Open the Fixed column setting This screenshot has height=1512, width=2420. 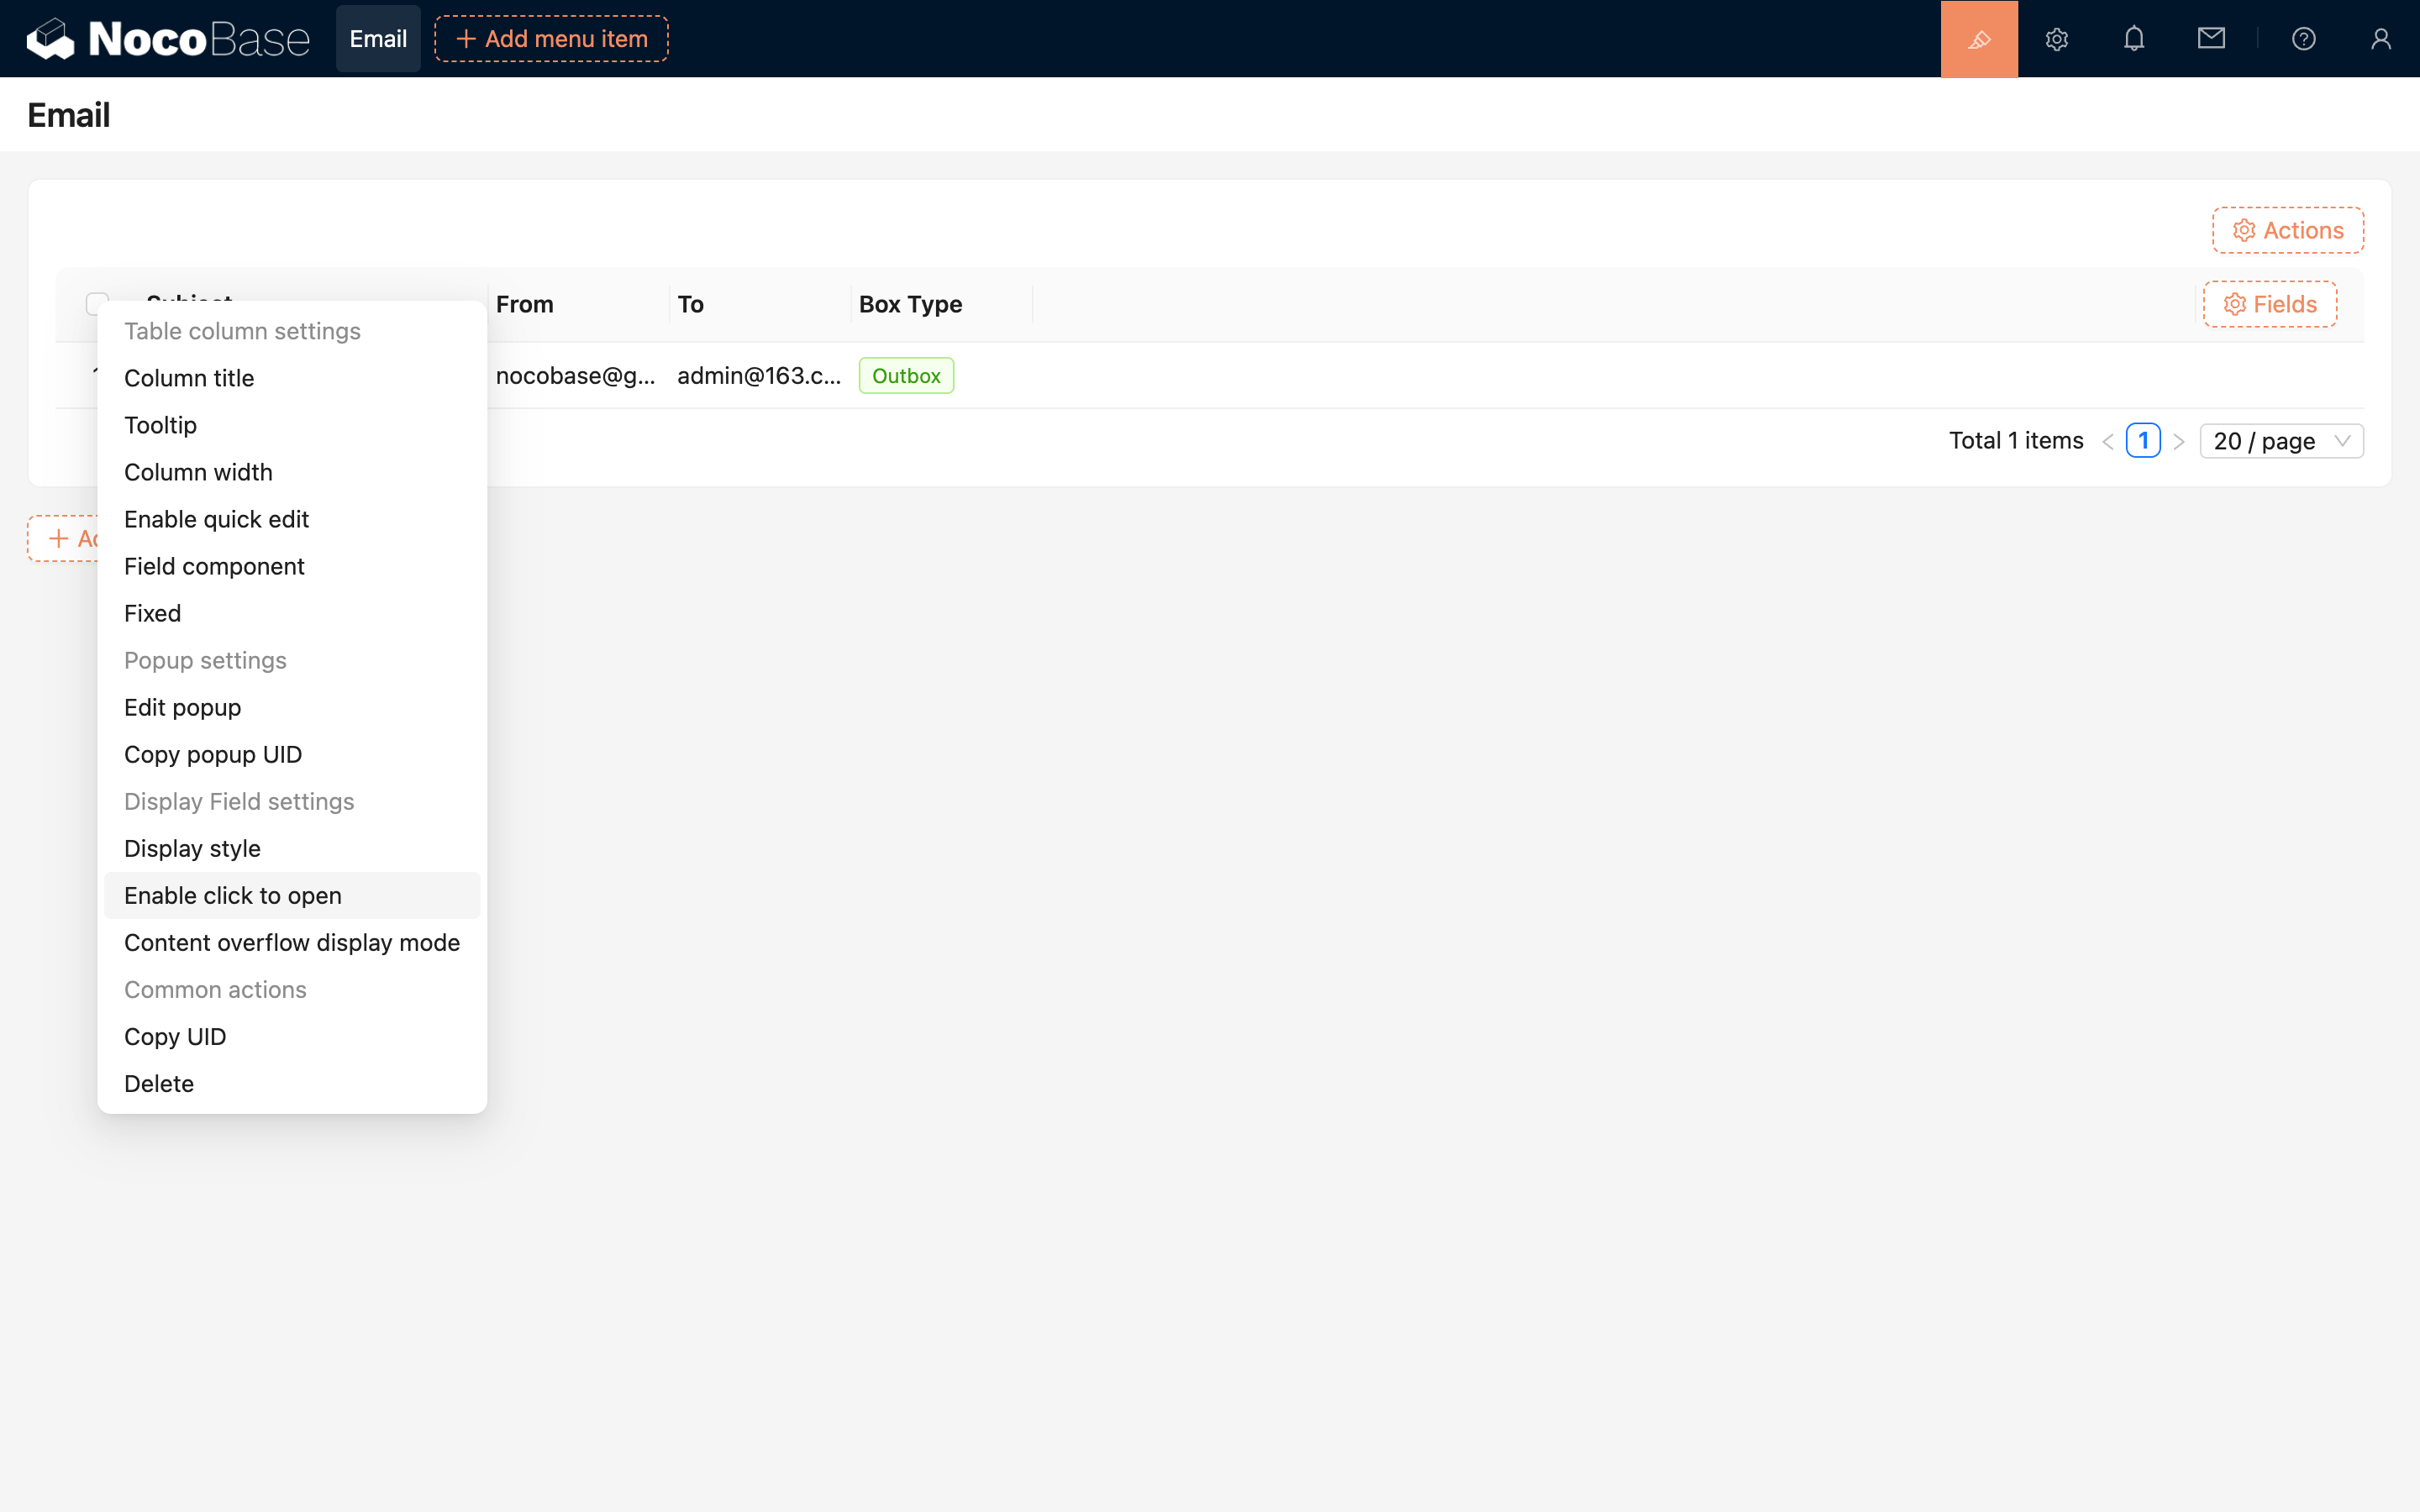[152, 613]
